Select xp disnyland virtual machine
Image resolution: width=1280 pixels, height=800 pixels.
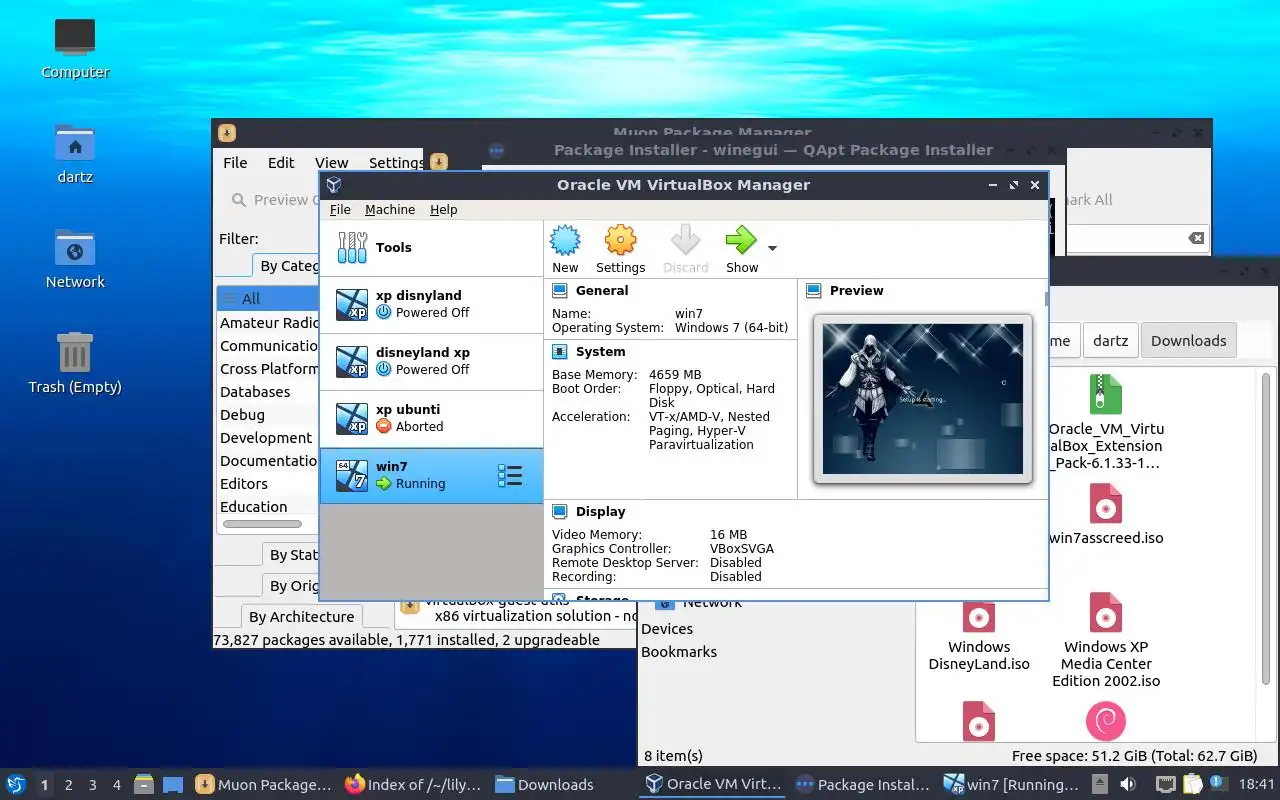pos(432,304)
